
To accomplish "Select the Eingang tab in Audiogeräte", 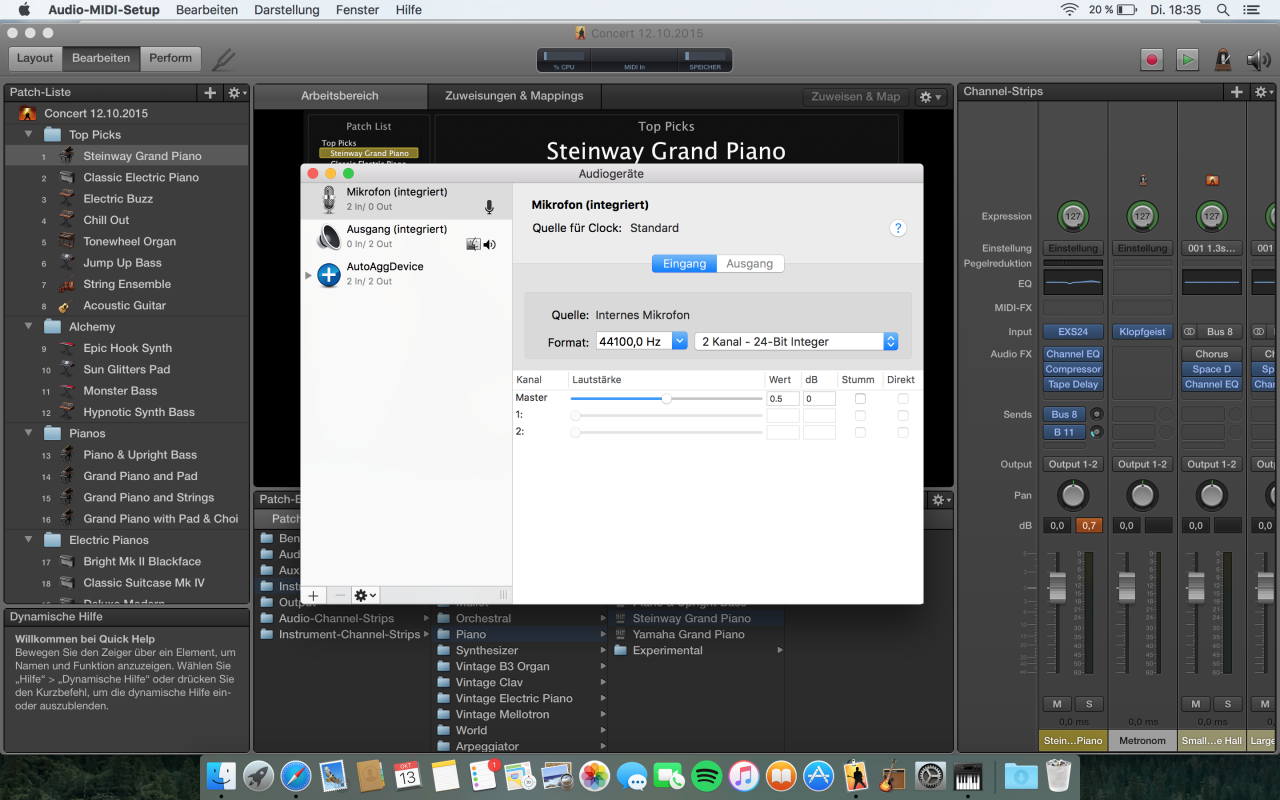I will (684, 264).
